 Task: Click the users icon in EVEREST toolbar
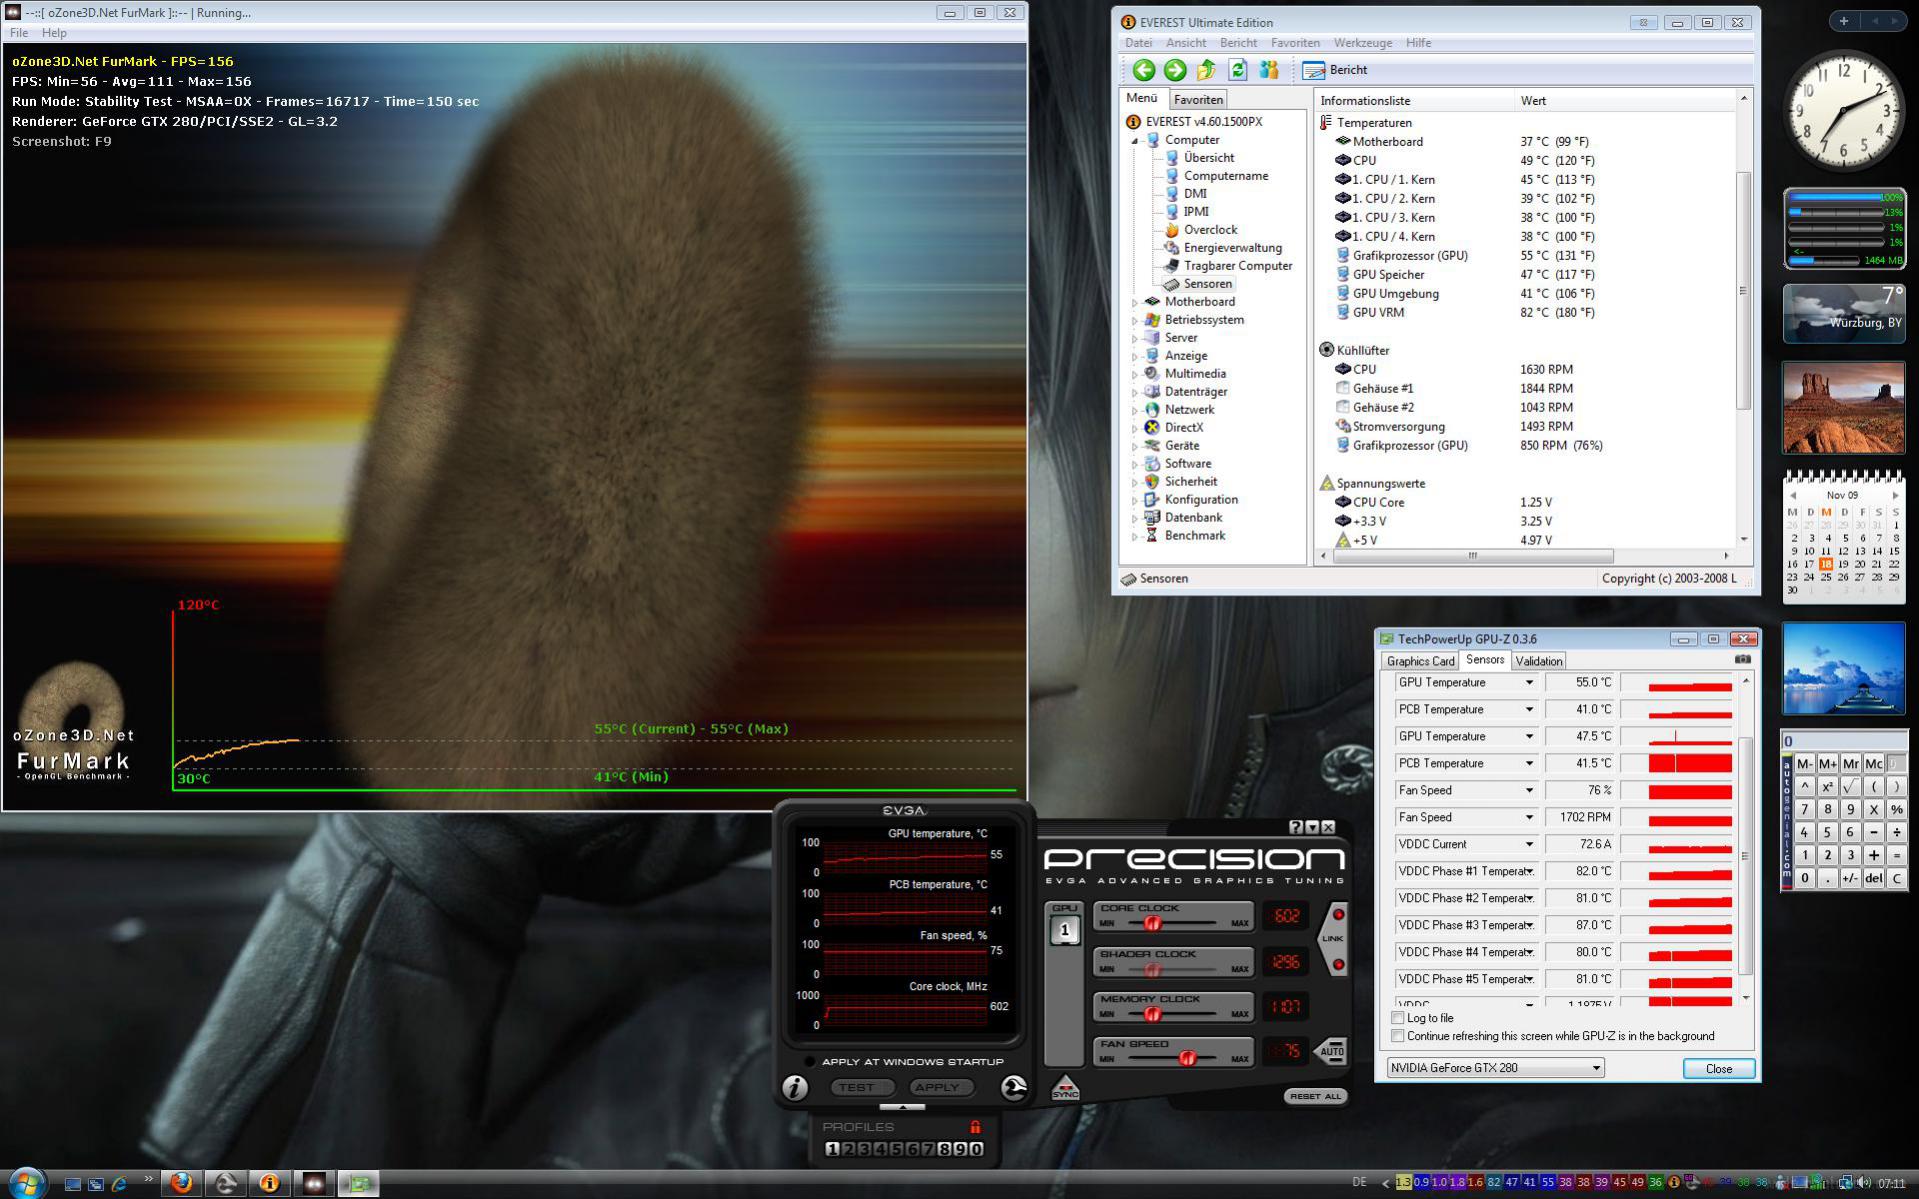click(x=1269, y=70)
